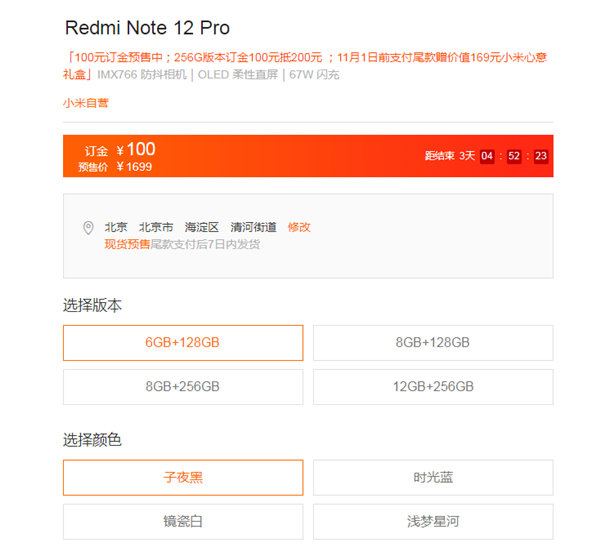The image size is (600, 560).
Task: Click the 清河街道 street in address
Action: 253,227
